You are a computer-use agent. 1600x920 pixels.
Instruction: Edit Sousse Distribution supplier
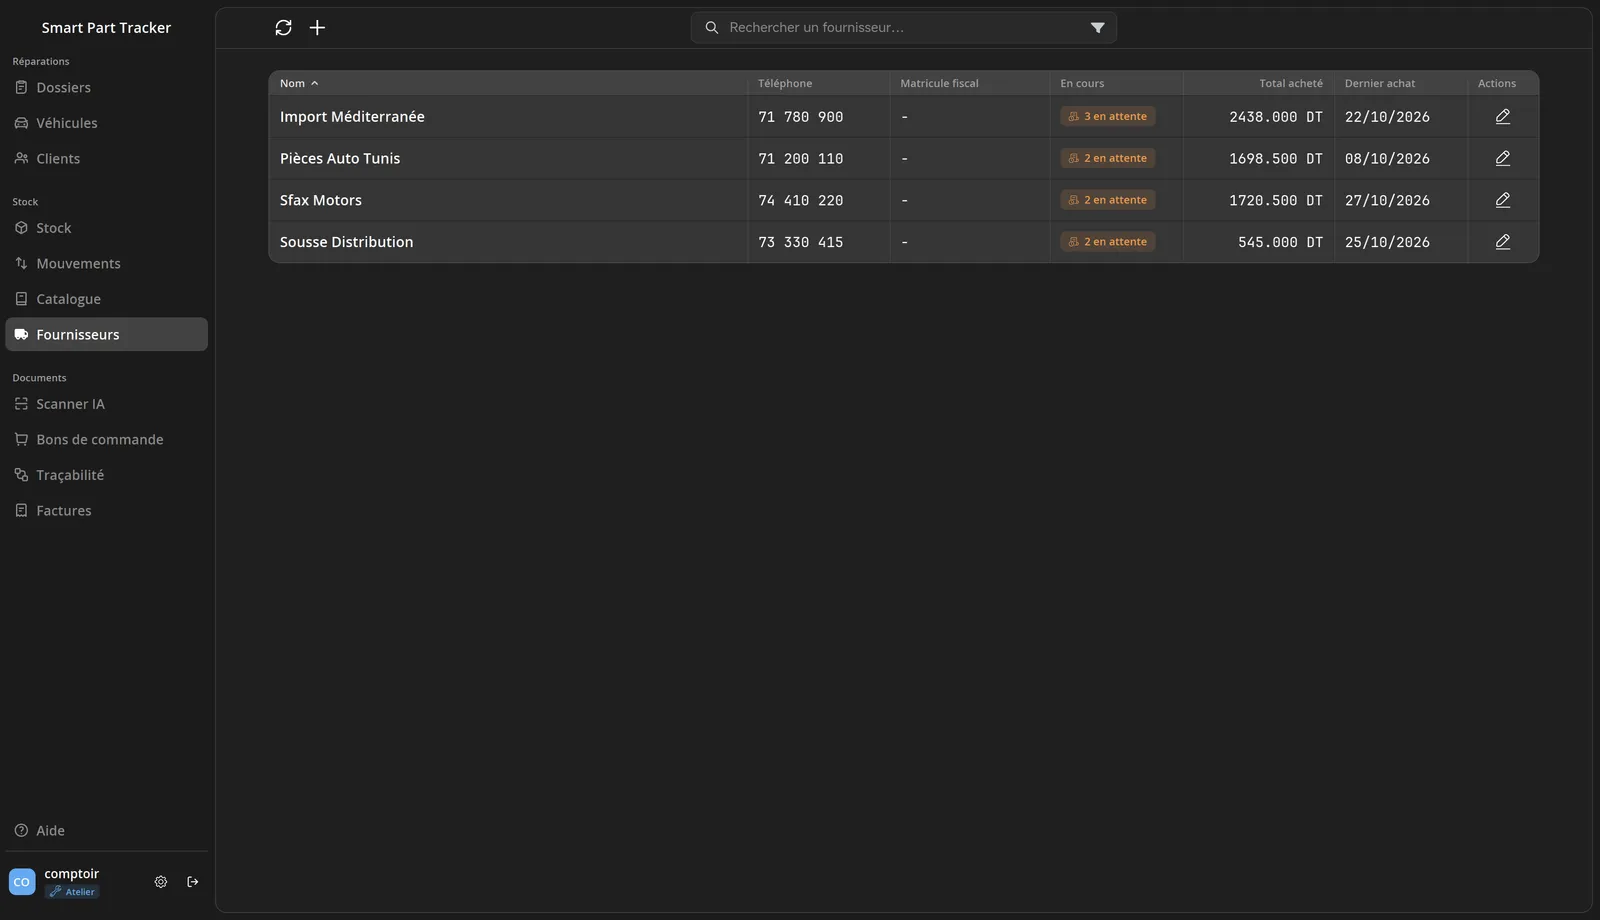pyautogui.click(x=1502, y=242)
